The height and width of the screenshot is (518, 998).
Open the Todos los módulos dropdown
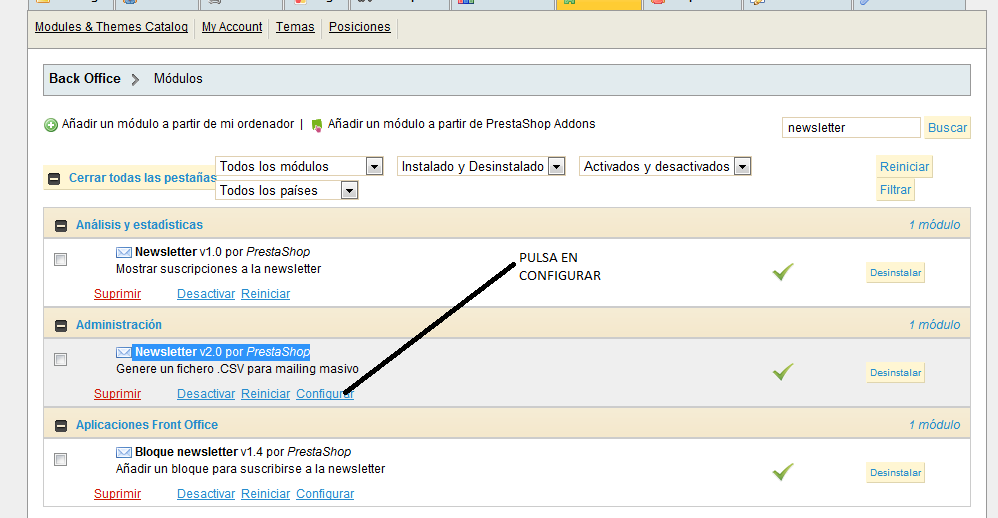point(374,167)
